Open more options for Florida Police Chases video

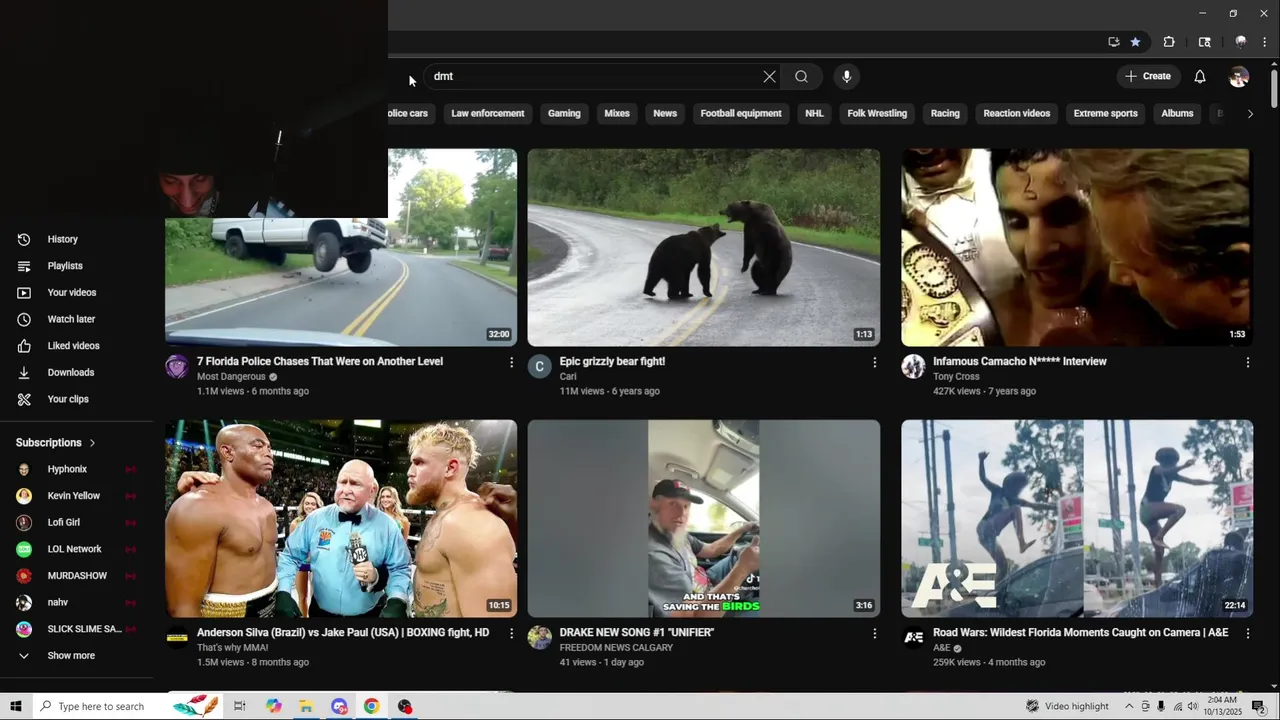pos(511,362)
